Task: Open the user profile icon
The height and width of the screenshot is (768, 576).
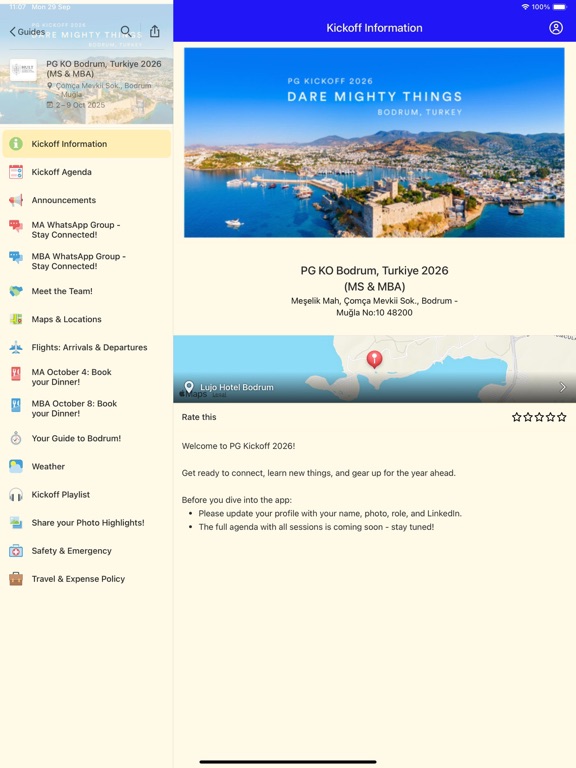Action: click(x=556, y=28)
